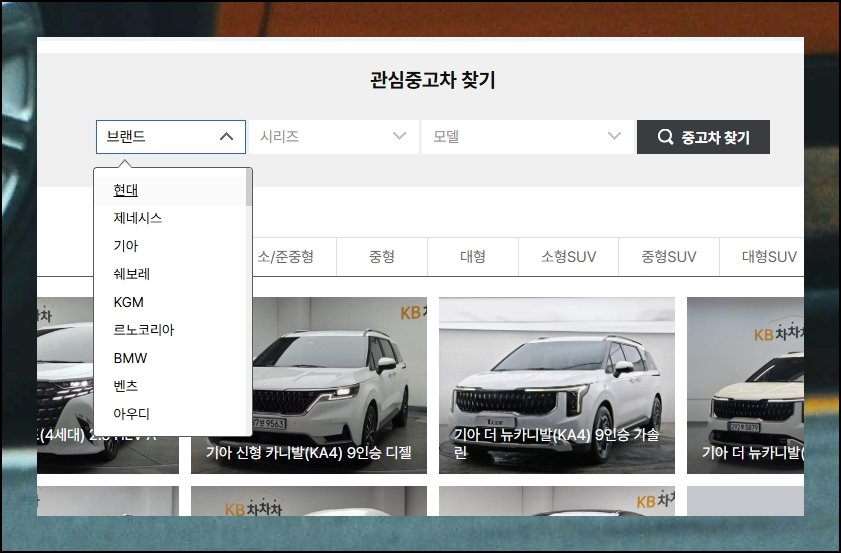The image size is (841, 553).
Task: Click the magnifier icon in 중고차 찾기 button
Action: pyautogui.click(x=665, y=137)
